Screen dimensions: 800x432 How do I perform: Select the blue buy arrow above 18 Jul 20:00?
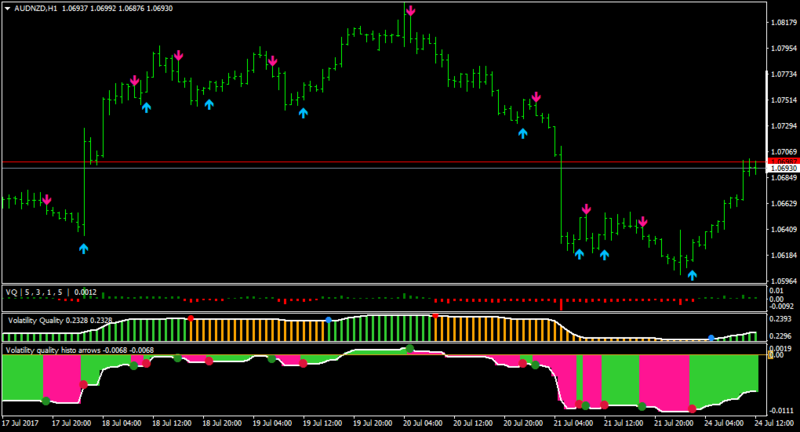[209, 105]
